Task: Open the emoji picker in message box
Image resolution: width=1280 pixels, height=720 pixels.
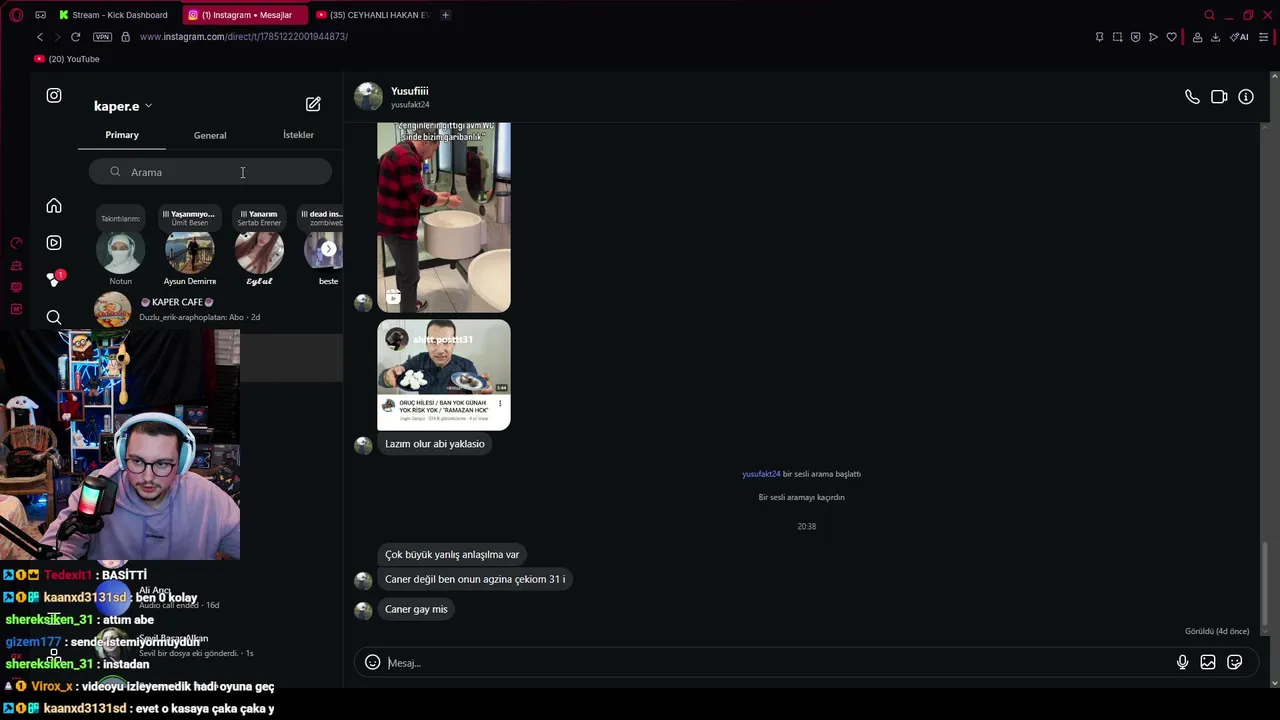Action: click(372, 662)
